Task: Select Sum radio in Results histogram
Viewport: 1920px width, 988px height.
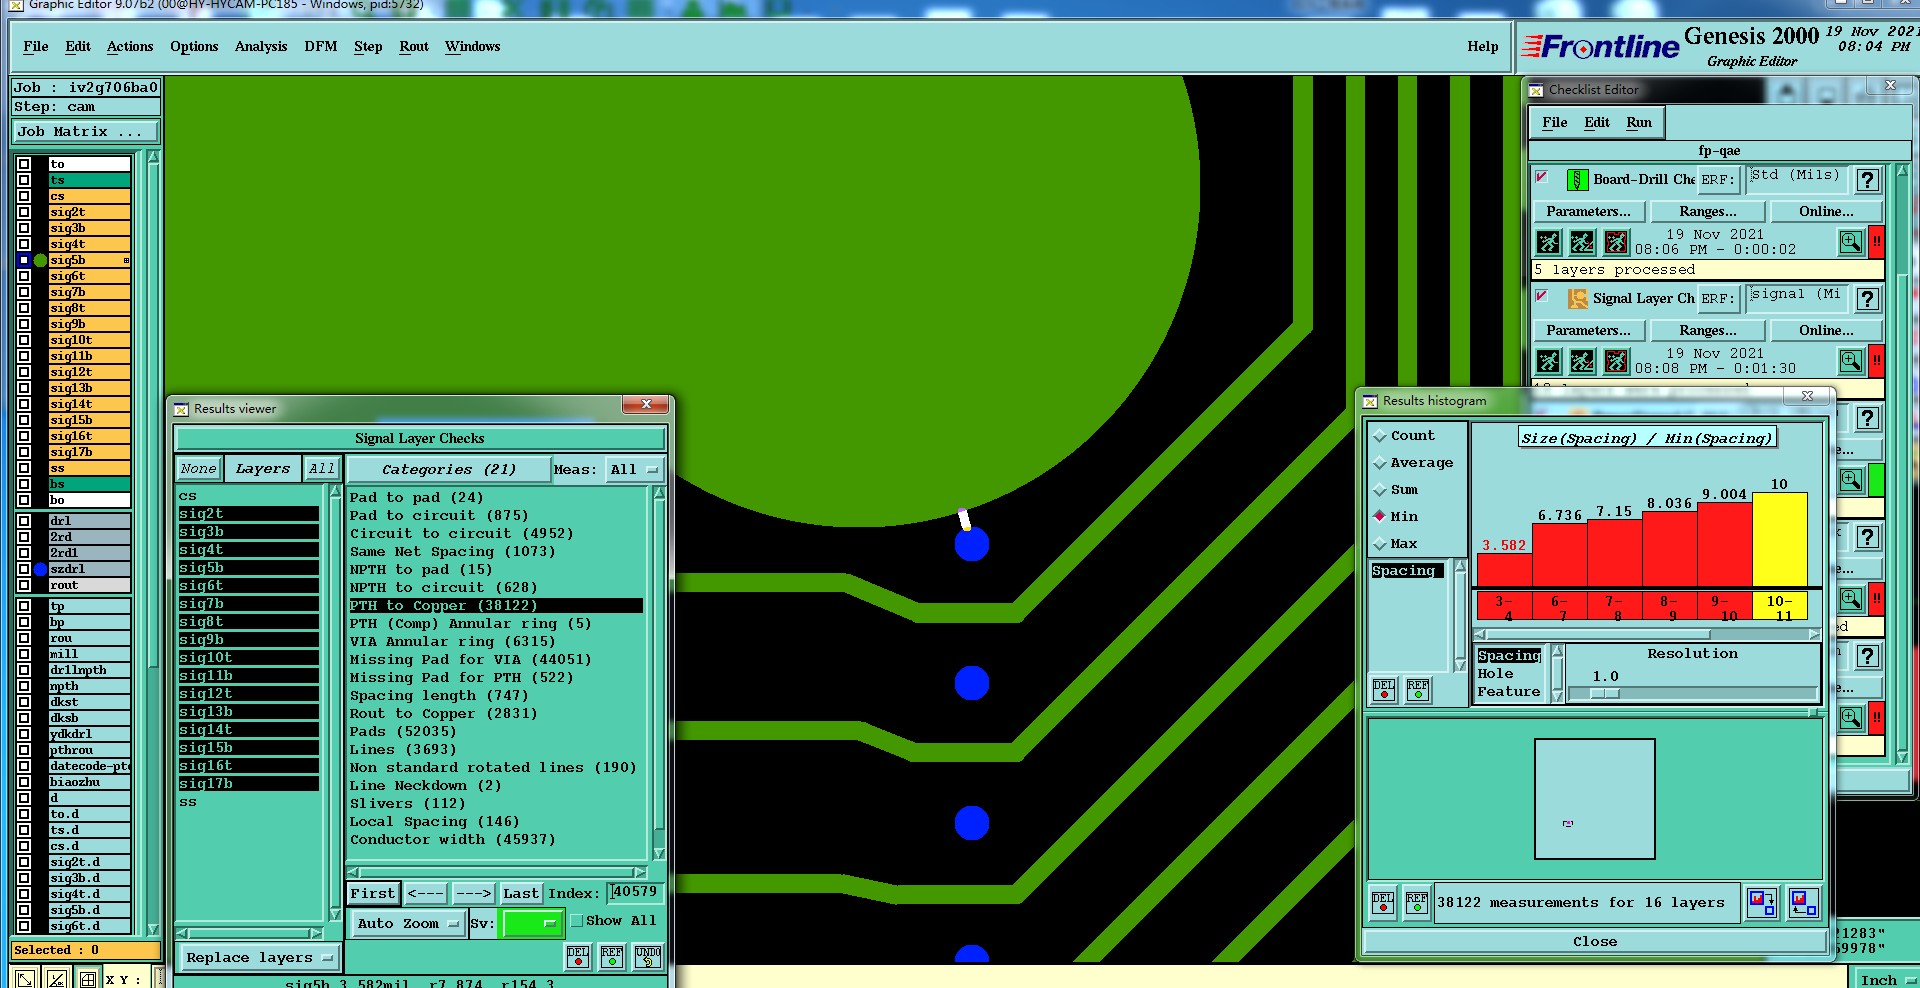Action: pyautogui.click(x=1380, y=490)
